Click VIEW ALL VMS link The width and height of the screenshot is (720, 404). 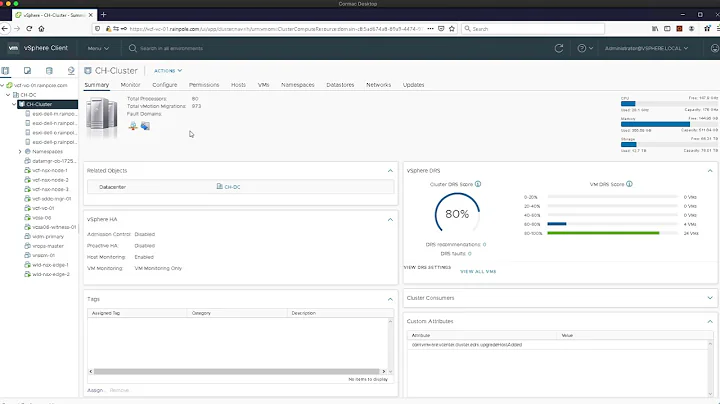pyautogui.click(x=478, y=272)
